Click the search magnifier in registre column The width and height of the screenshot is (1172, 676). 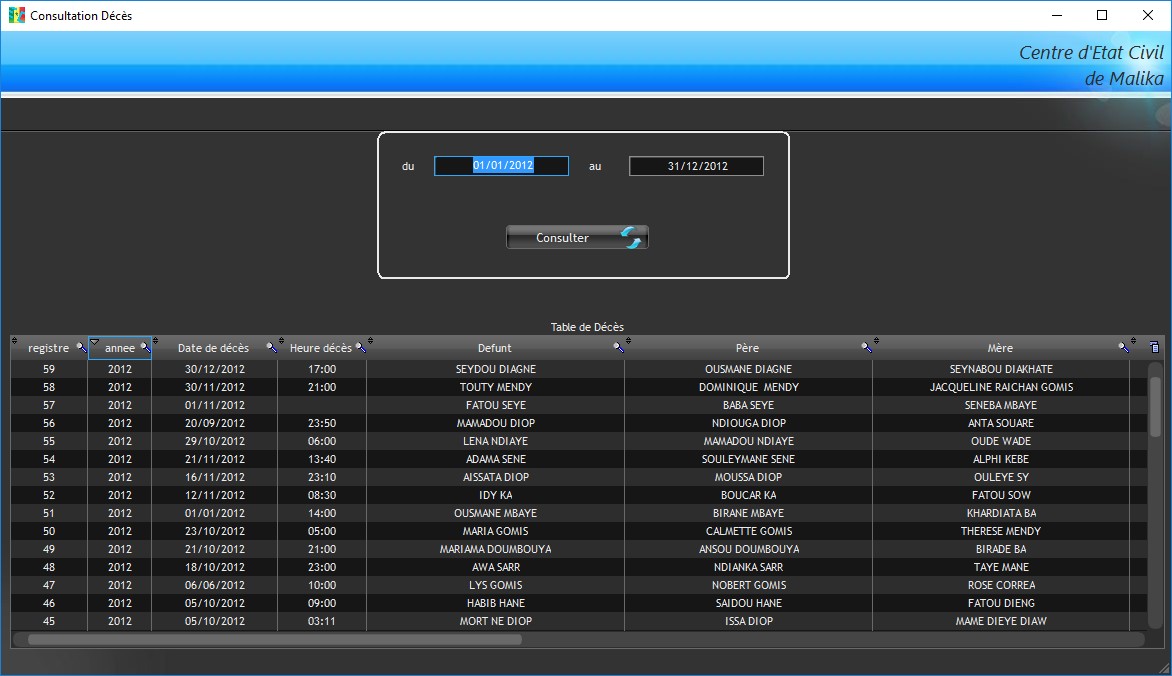click(81, 348)
